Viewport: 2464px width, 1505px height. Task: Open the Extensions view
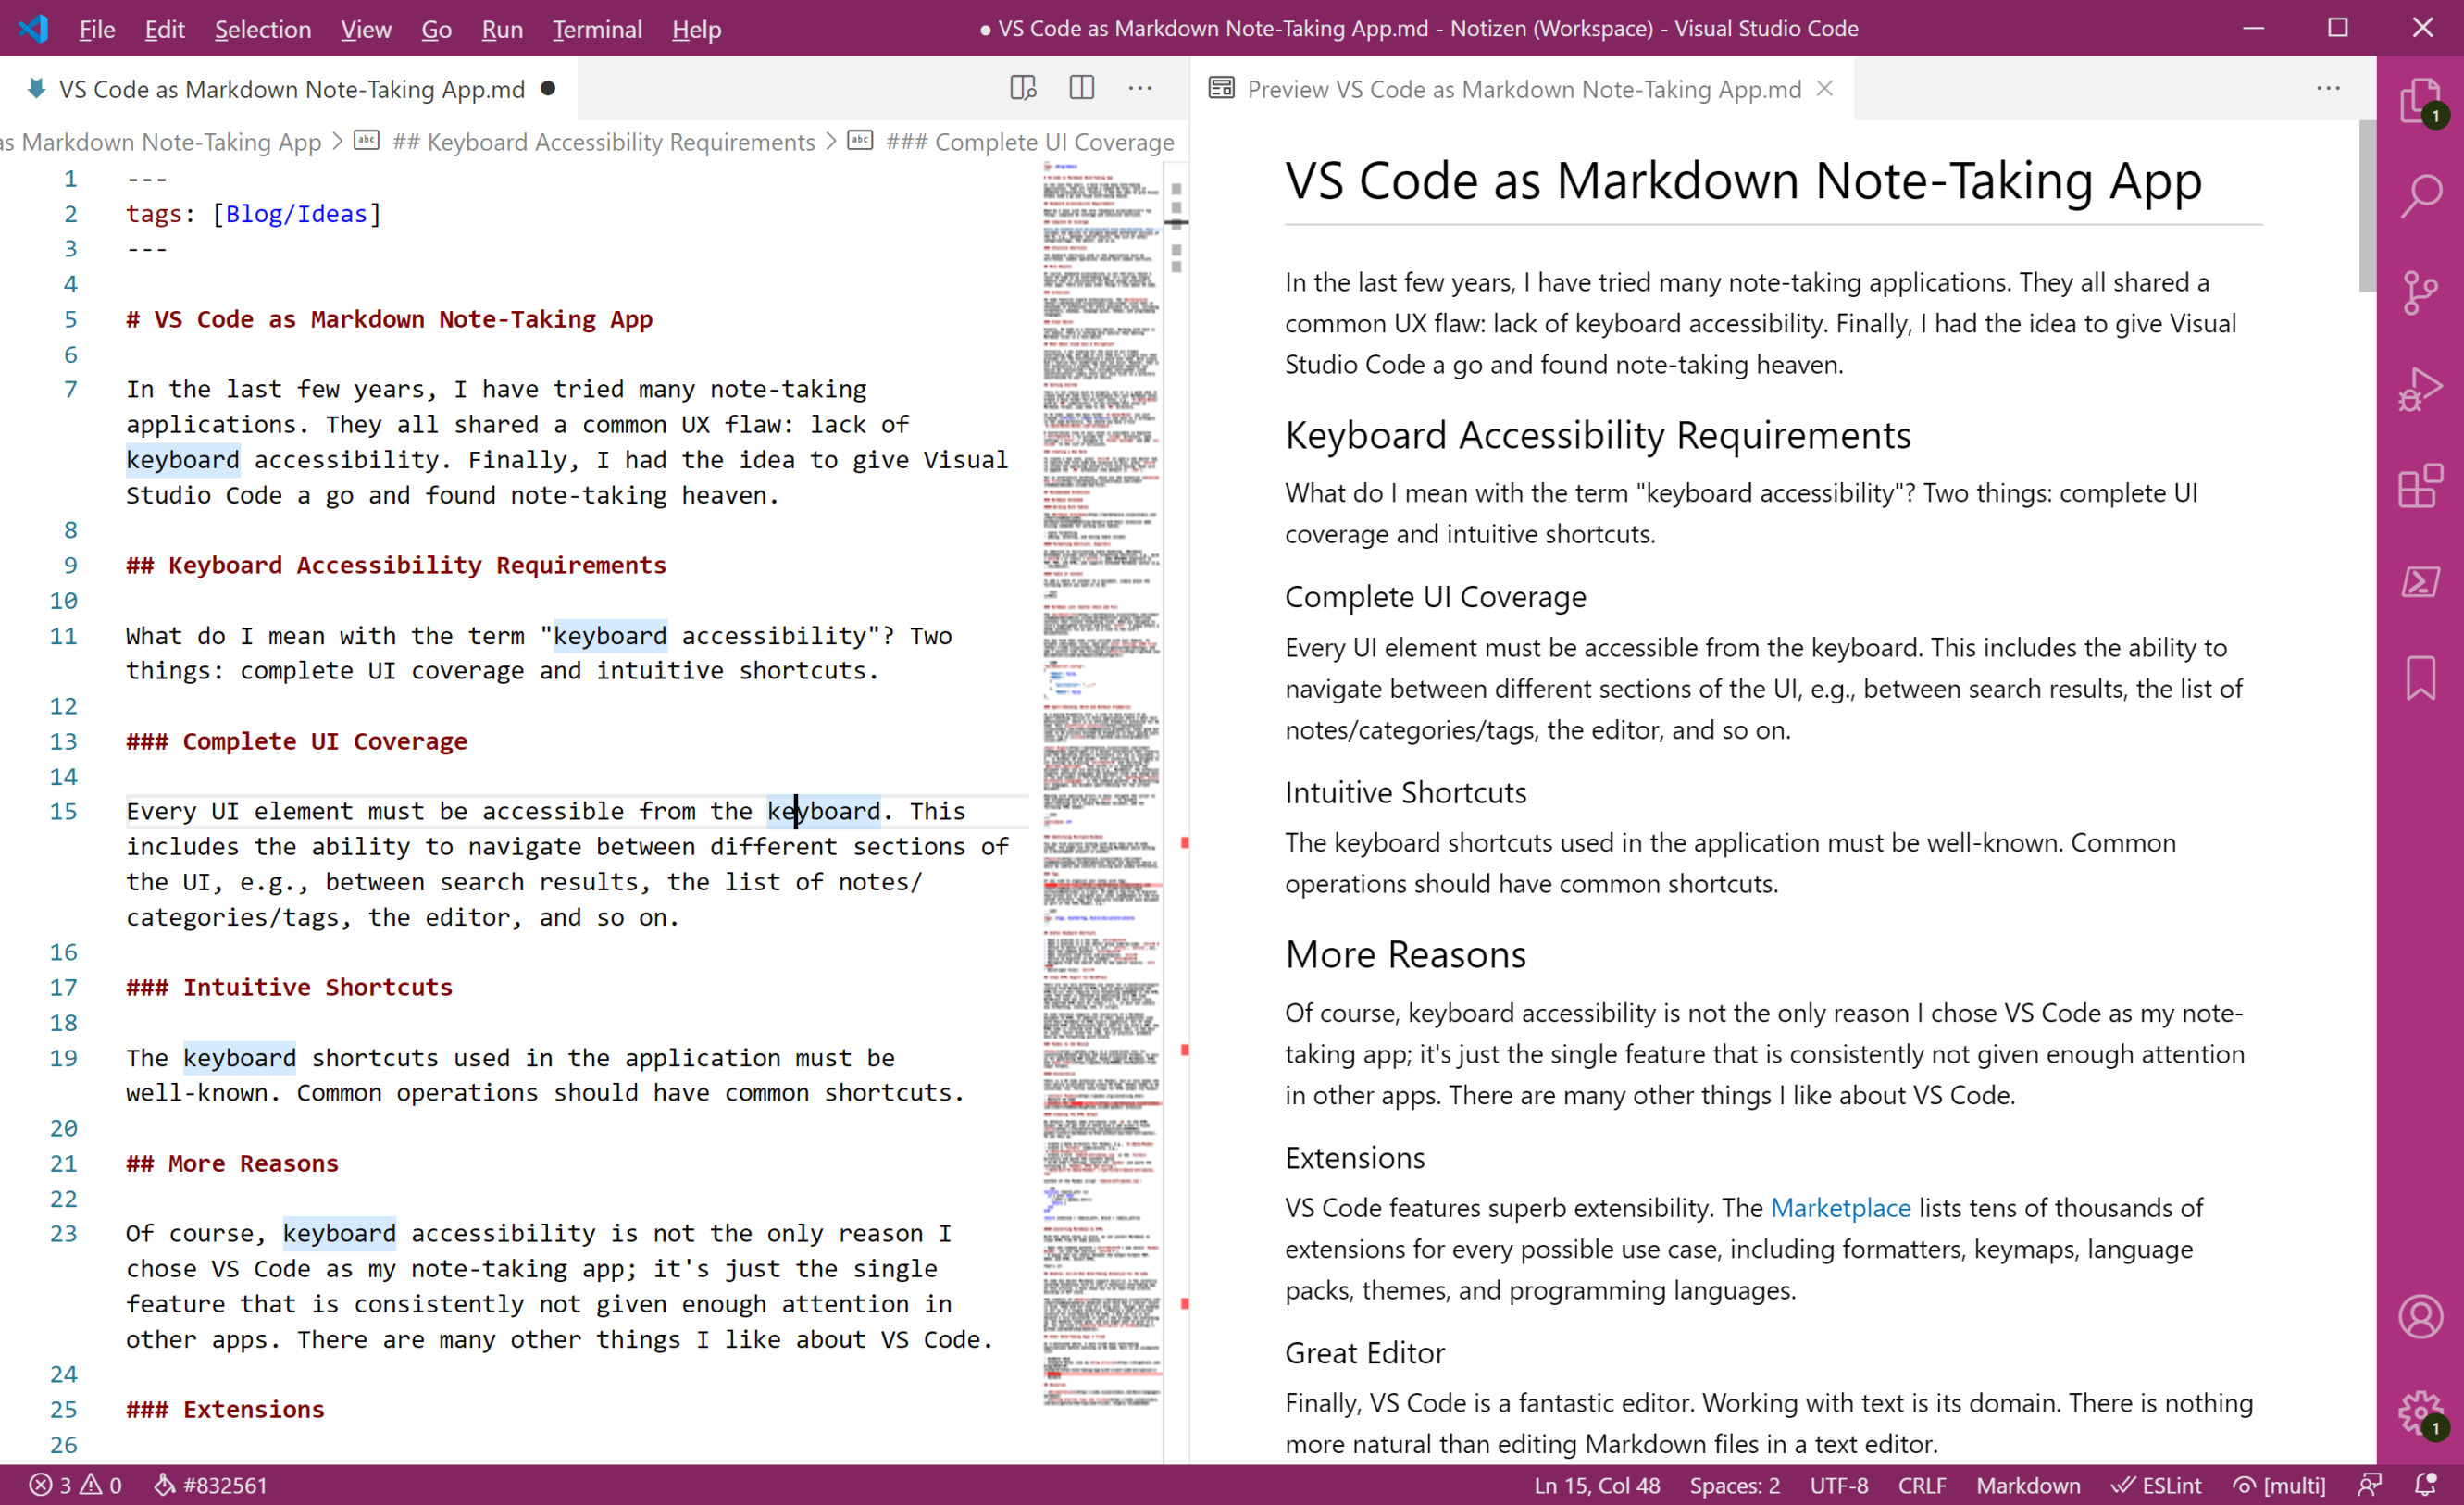[x=2421, y=485]
